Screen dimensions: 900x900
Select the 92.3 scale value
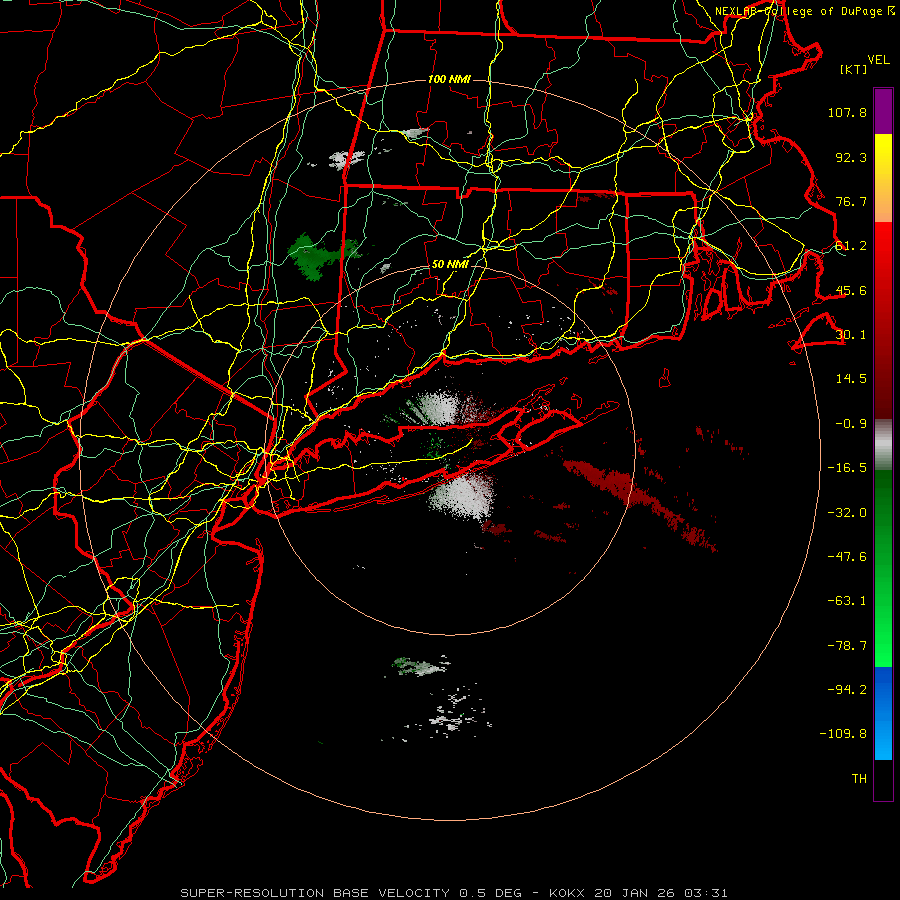851,157
